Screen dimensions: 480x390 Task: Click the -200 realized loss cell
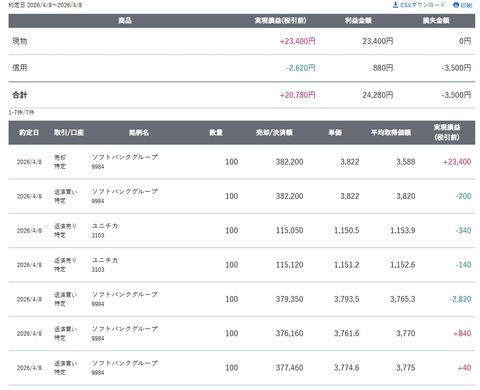coord(463,196)
